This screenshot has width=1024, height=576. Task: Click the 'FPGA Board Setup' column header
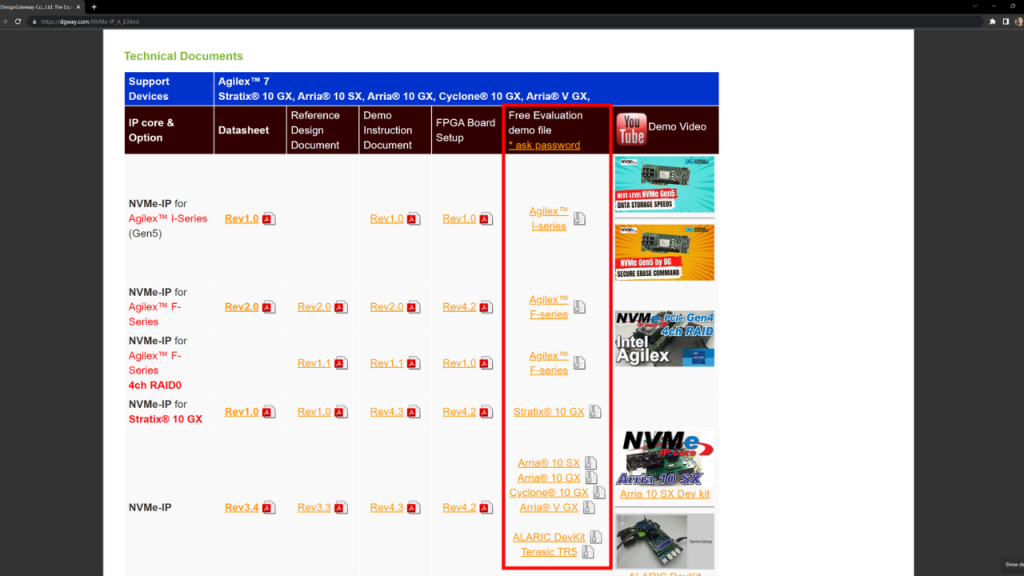point(466,130)
